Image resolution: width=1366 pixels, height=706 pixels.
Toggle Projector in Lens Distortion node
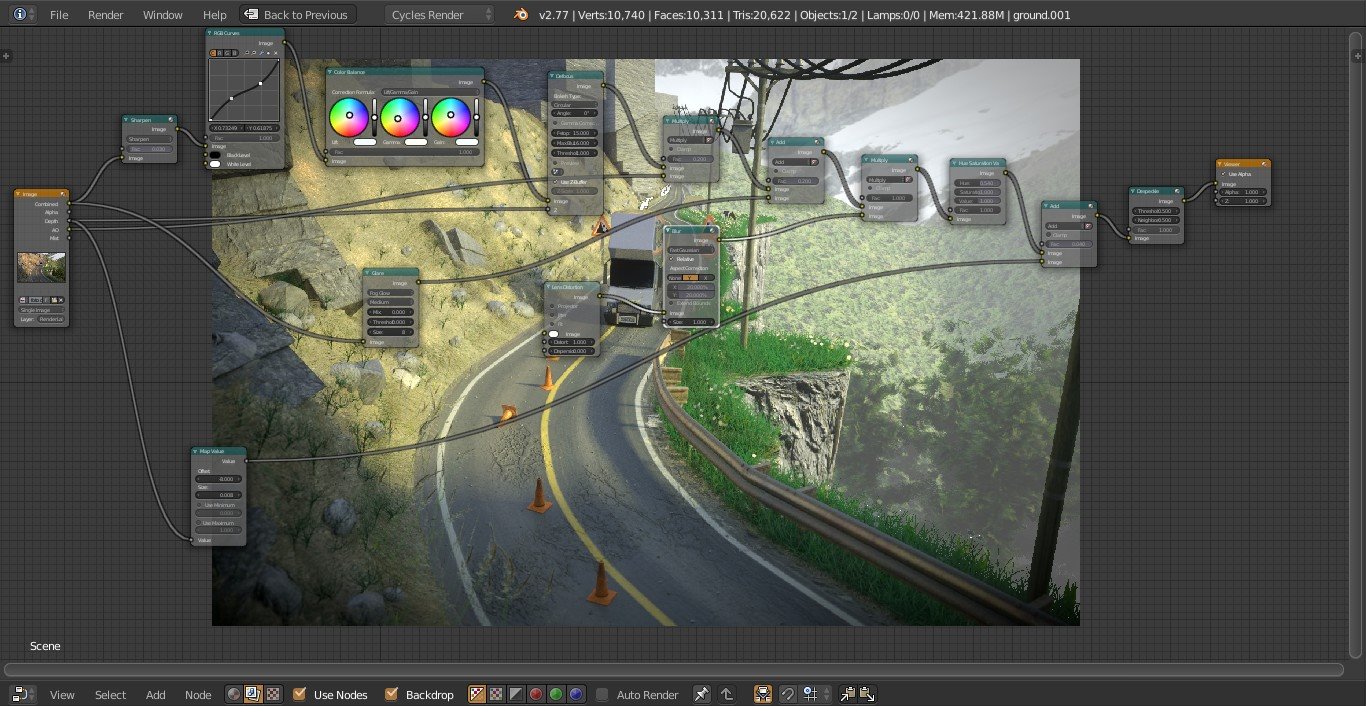tap(552, 306)
